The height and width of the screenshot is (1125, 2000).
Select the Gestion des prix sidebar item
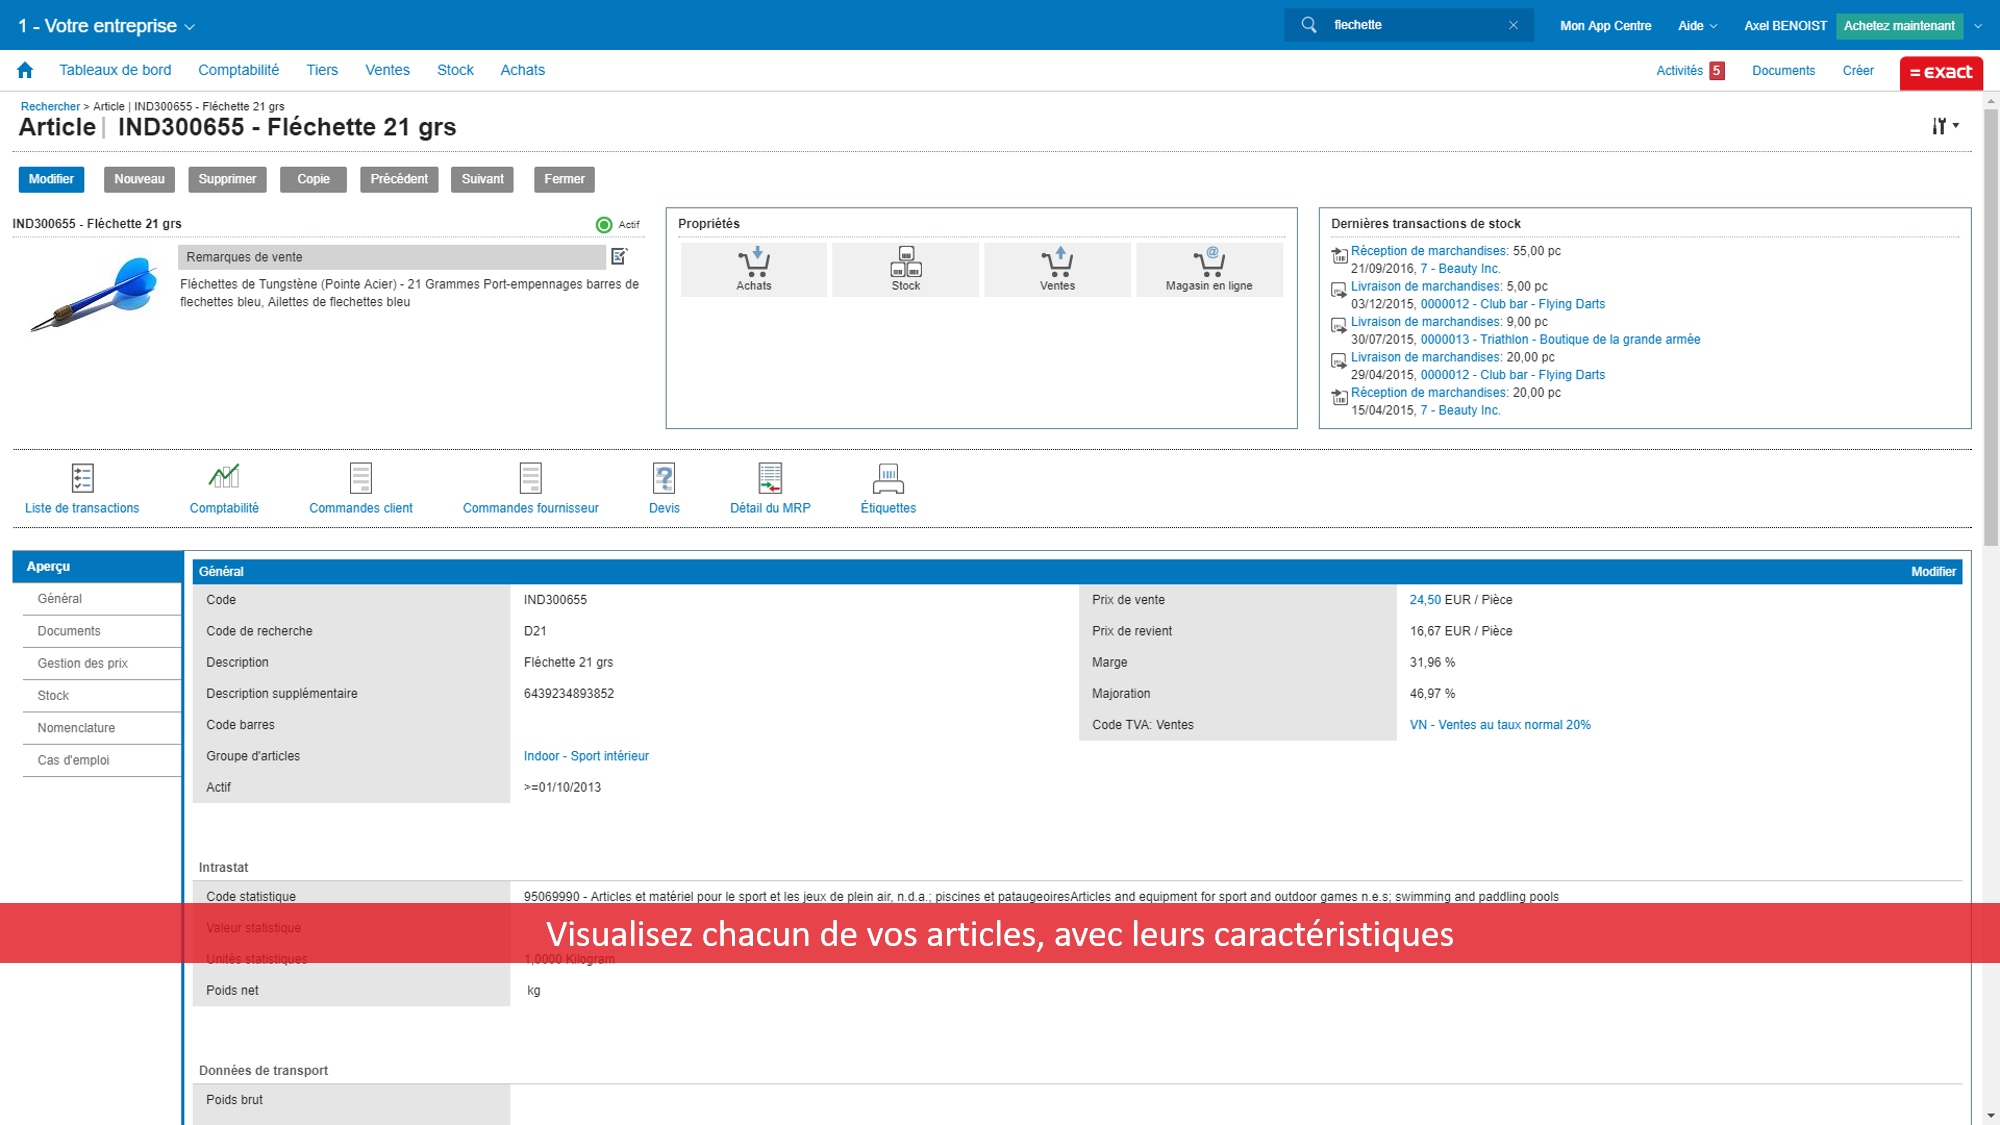pyautogui.click(x=84, y=663)
